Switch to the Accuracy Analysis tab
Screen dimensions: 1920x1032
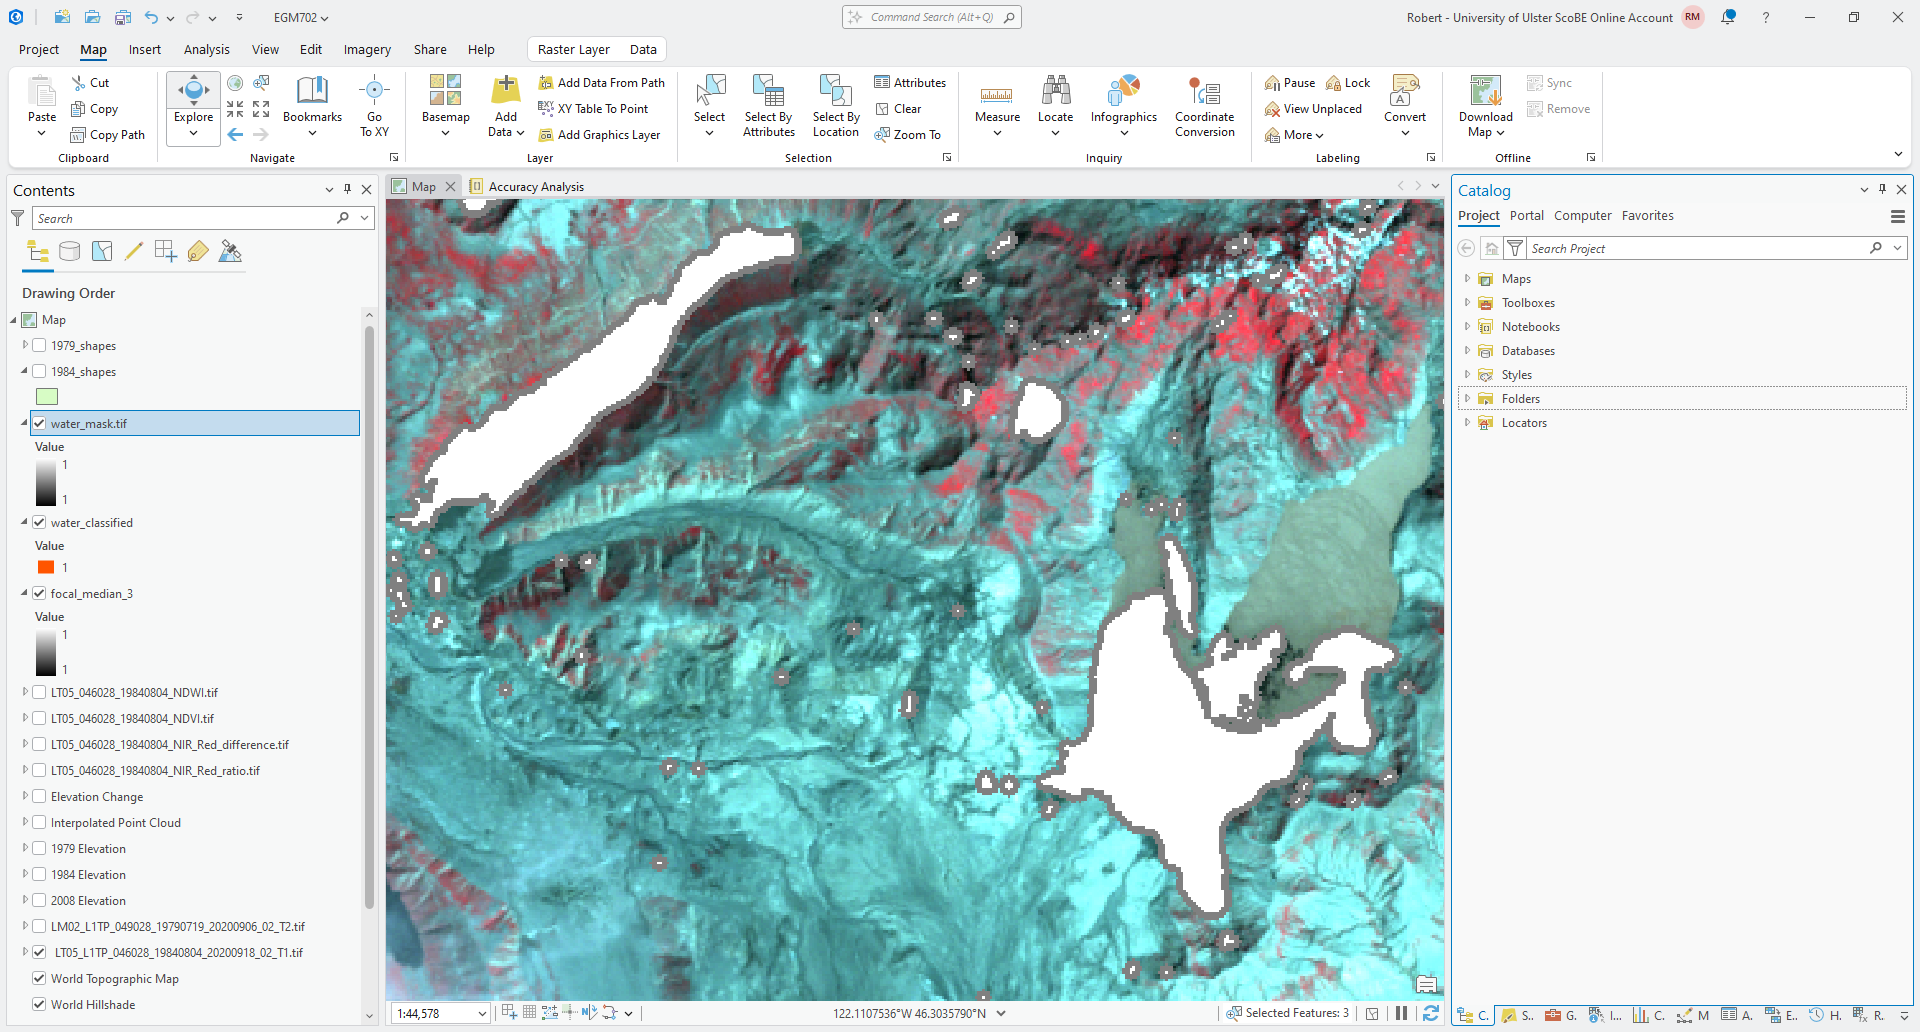tap(535, 187)
